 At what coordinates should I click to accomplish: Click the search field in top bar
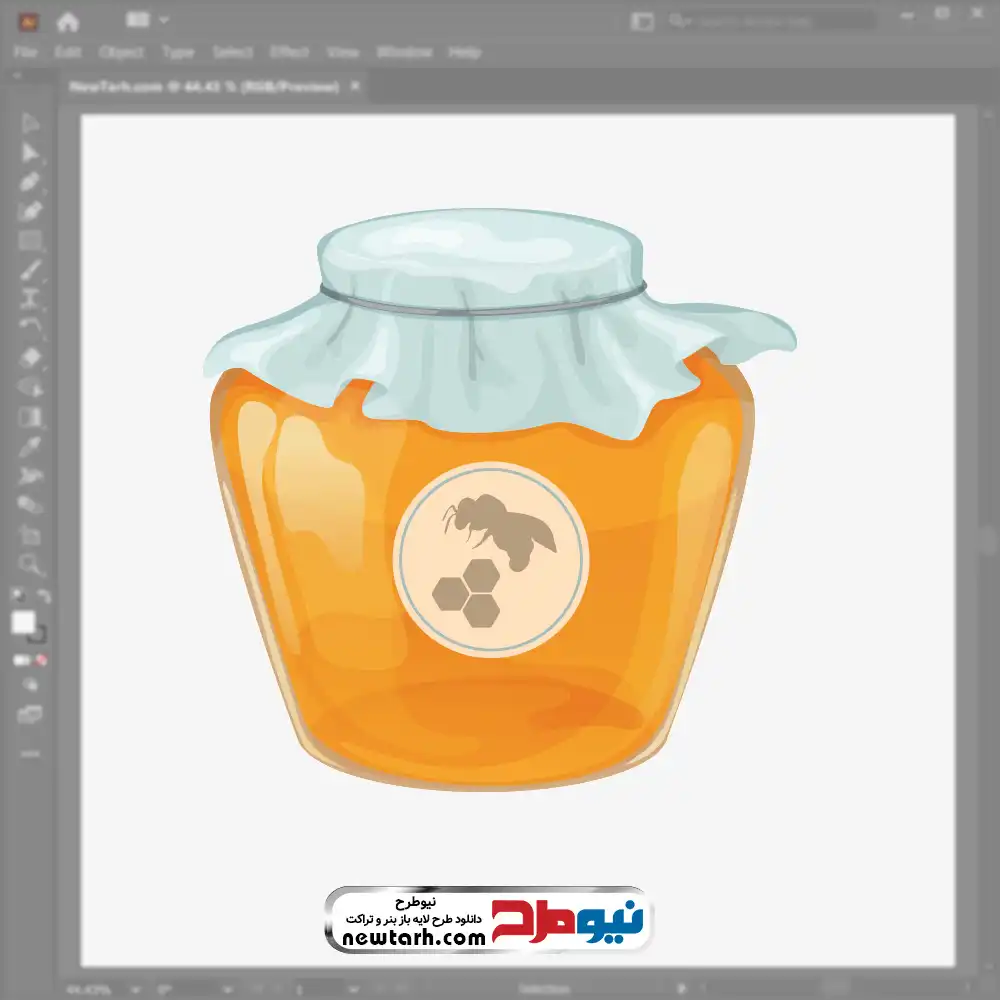[x=780, y=21]
